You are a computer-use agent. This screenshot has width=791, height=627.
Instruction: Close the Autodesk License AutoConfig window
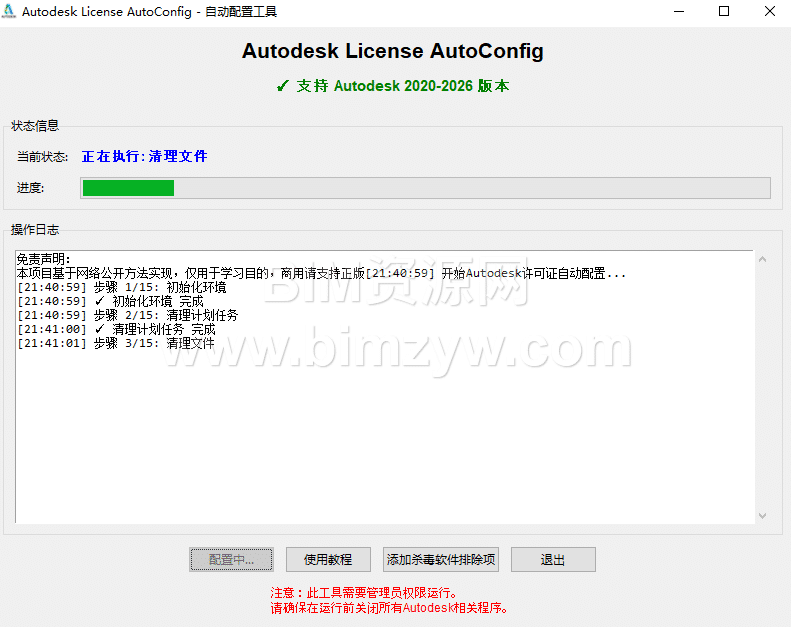point(769,12)
